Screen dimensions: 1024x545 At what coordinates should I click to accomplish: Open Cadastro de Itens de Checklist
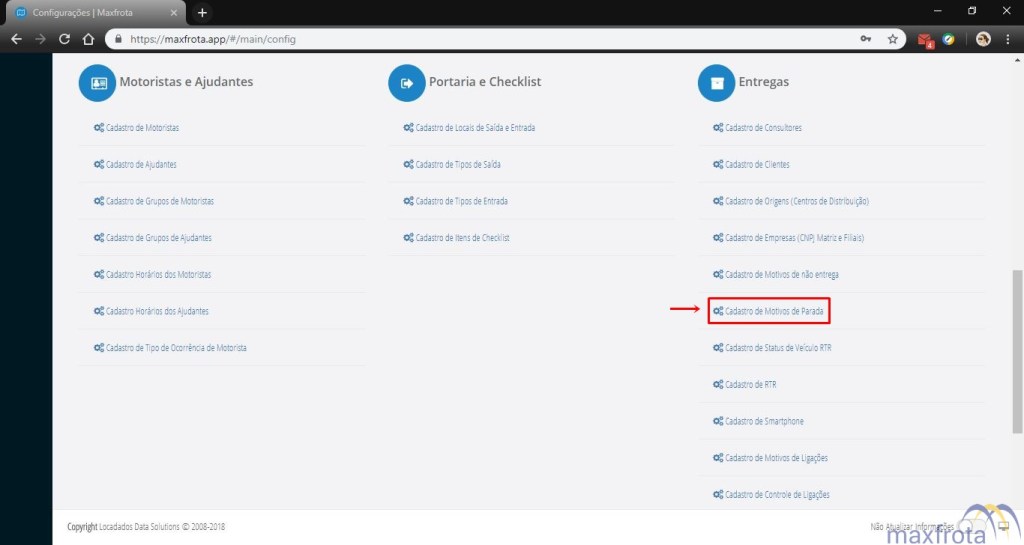(461, 238)
